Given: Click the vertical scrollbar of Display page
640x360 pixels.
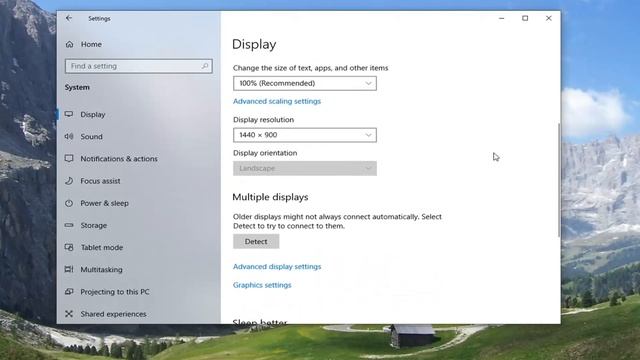Looking at the screenshot, I should pos(559,180).
